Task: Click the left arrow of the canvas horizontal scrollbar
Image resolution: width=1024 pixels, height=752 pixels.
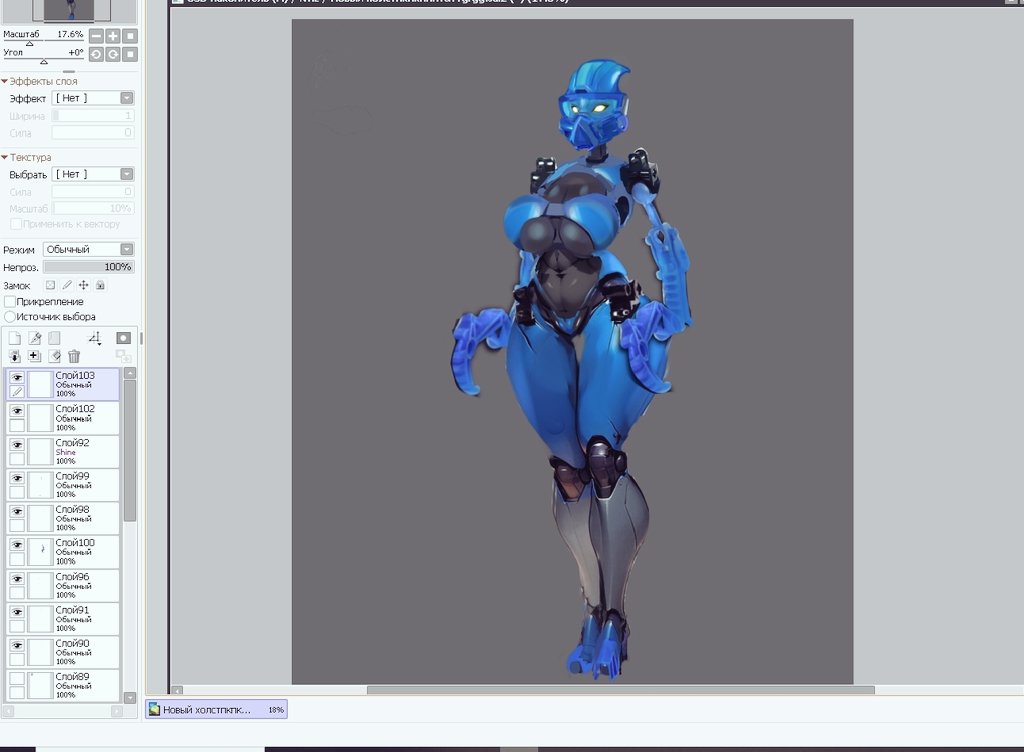Action: (x=177, y=690)
